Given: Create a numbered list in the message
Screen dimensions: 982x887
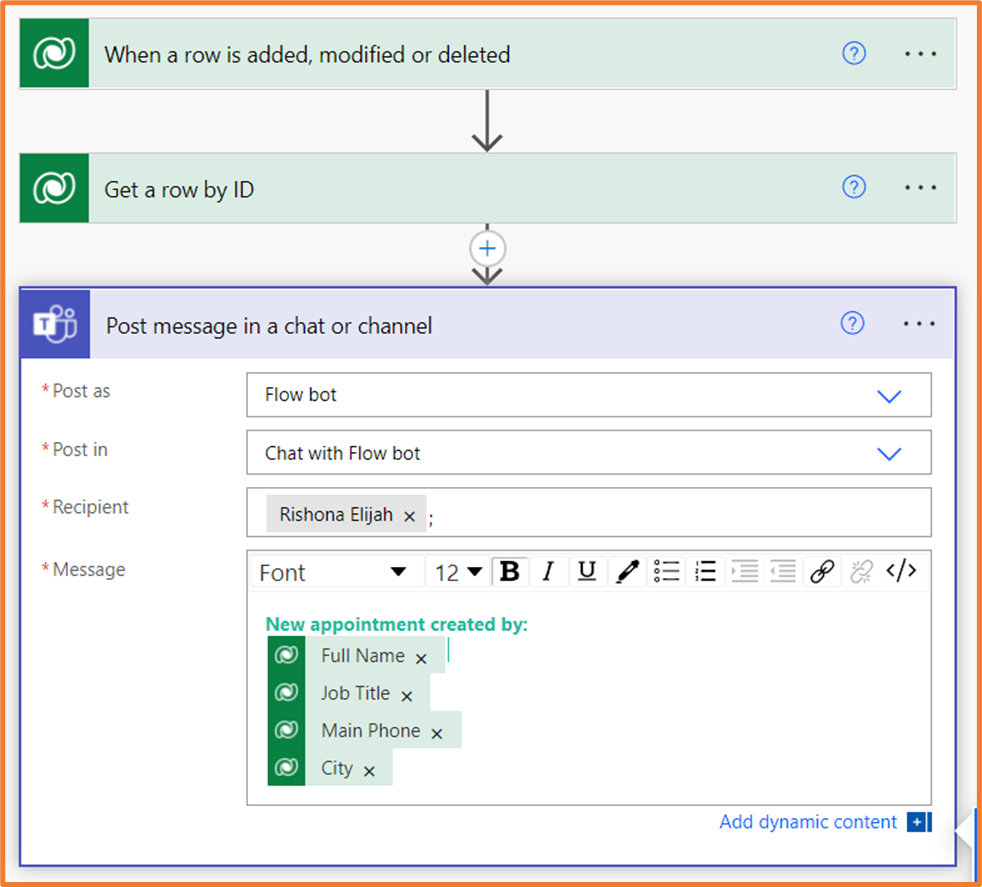Looking at the screenshot, I should pos(705,571).
